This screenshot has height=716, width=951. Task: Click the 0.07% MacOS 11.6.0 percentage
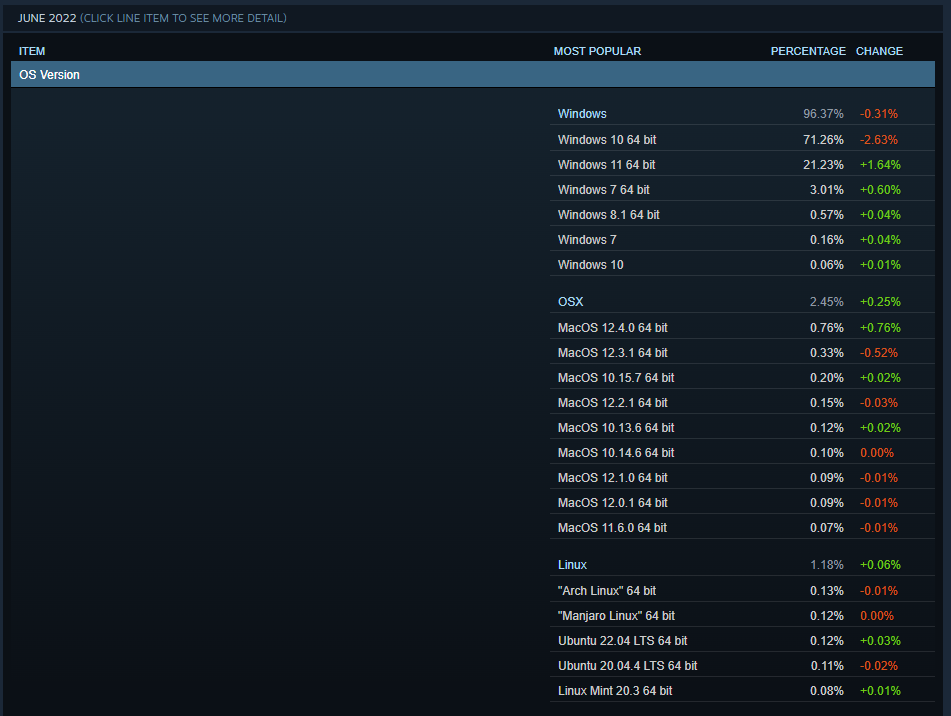[x=826, y=527]
